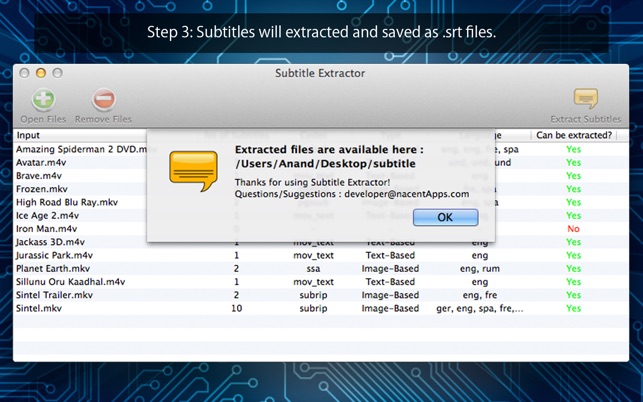Click the Extract Subtitles speech bubble icon
The width and height of the screenshot is (643, 402).
click(x=586, y=98)
